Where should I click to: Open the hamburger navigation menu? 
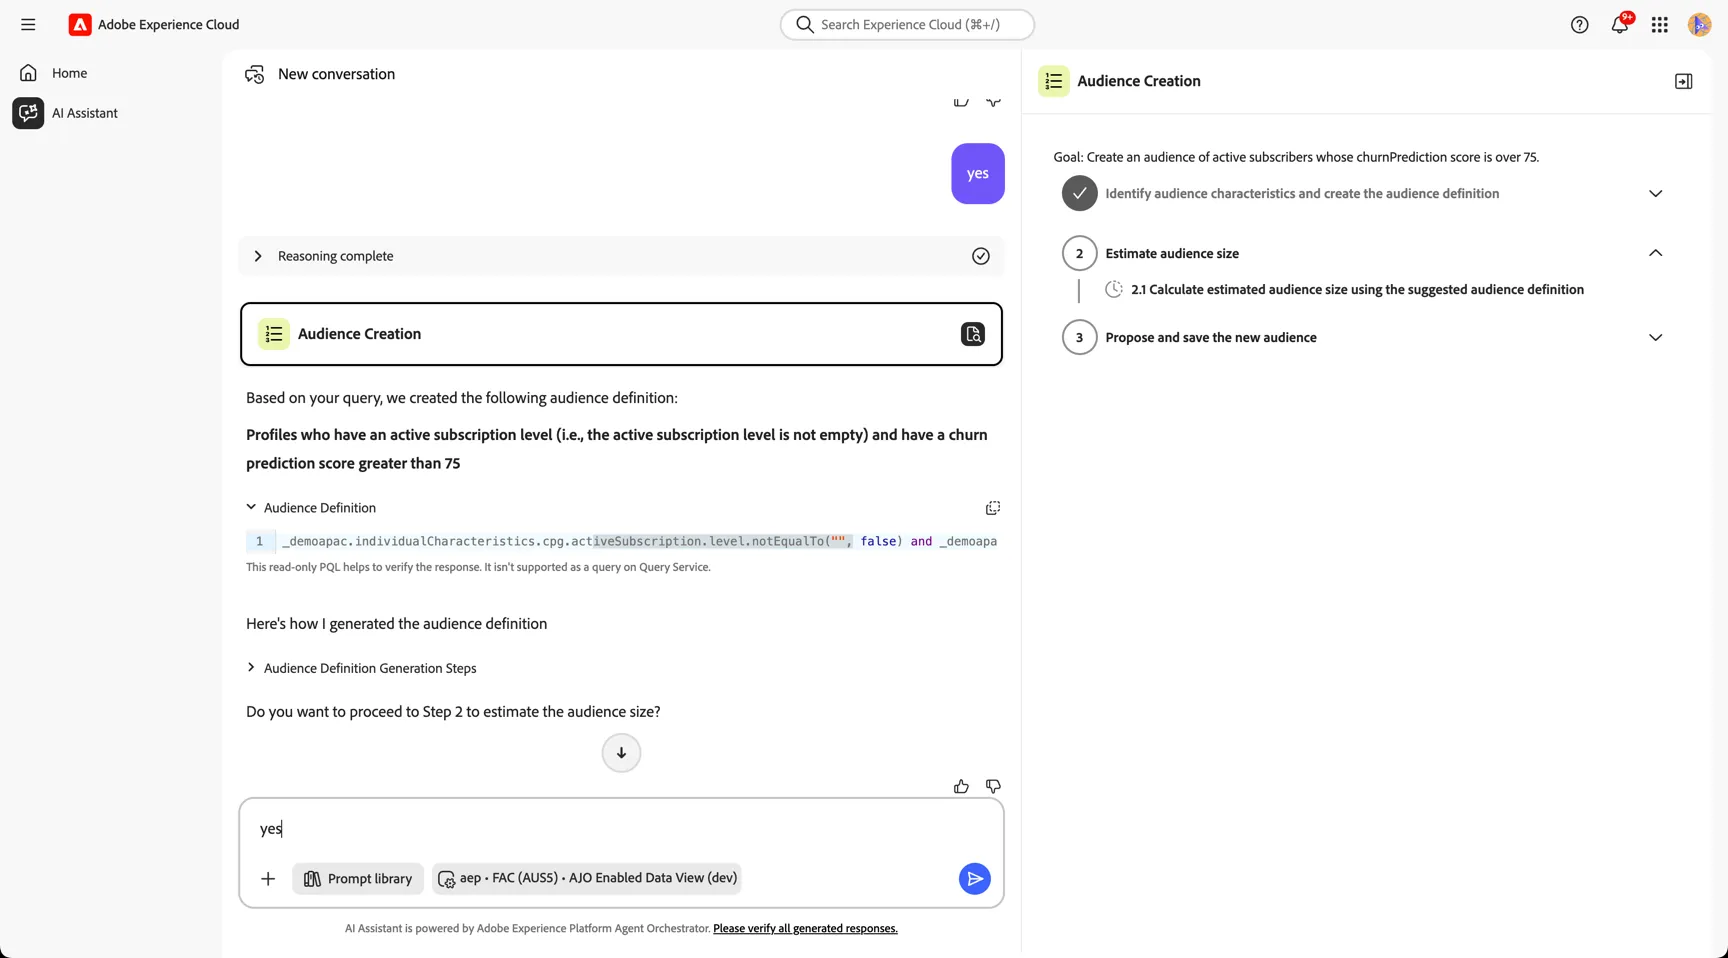coord(28,25)
